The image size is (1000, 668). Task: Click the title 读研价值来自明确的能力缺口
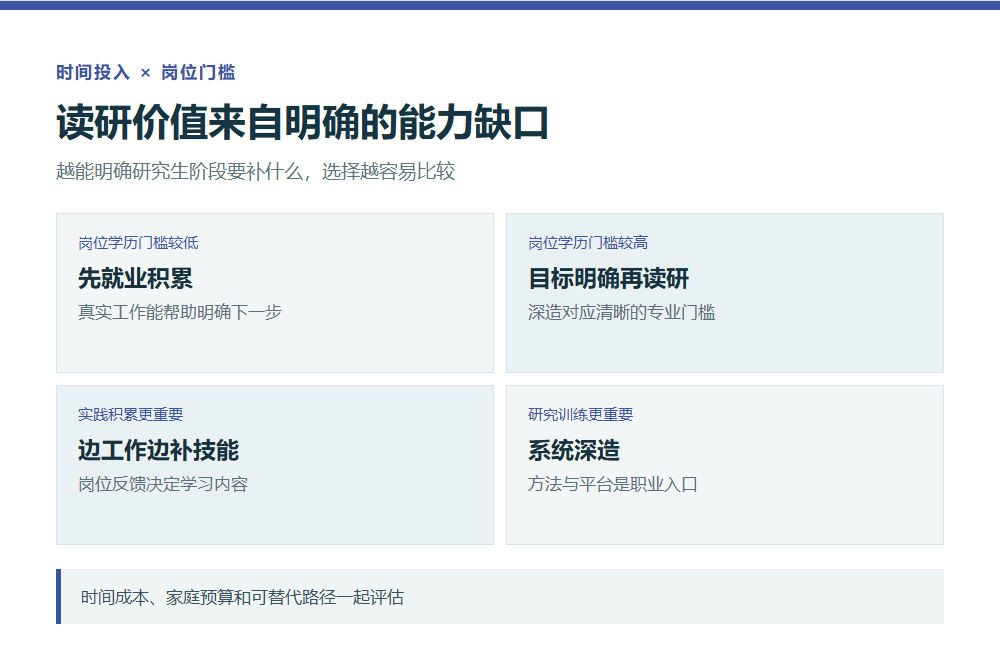point(302,122)
